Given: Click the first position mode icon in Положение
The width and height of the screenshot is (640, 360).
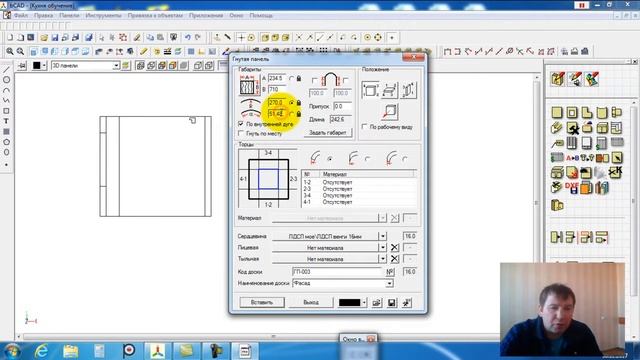Looking at the screenshot, I should [x=370, y=90].
